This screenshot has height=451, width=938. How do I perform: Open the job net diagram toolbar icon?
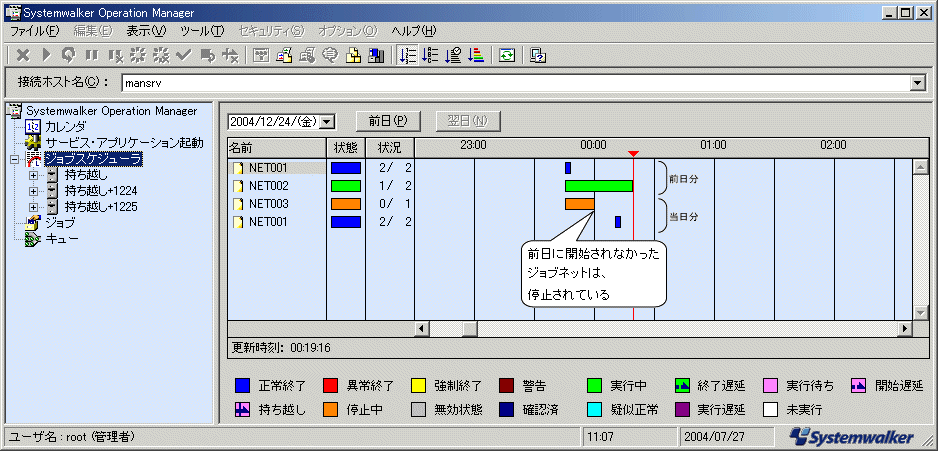pos(261,56)
